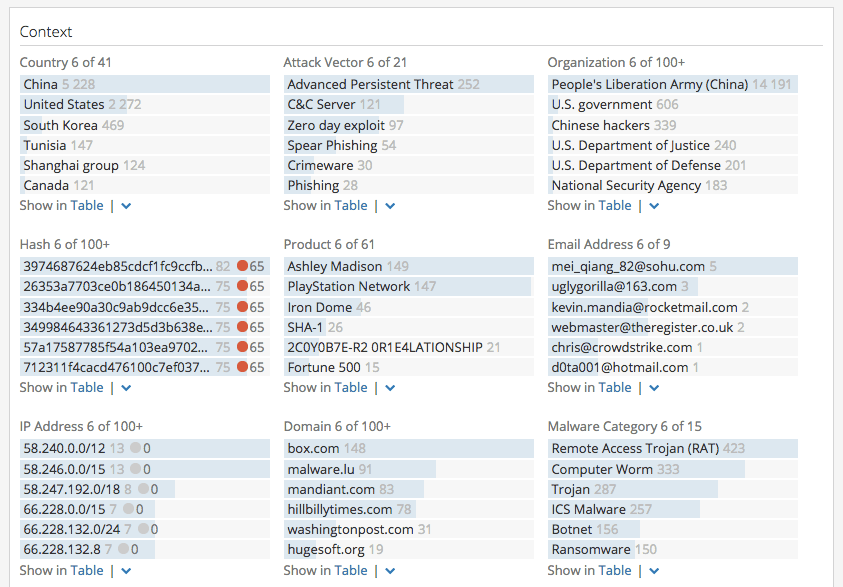
Task: Expand IP Address section chevron dropdown
Action: point(126,571)
